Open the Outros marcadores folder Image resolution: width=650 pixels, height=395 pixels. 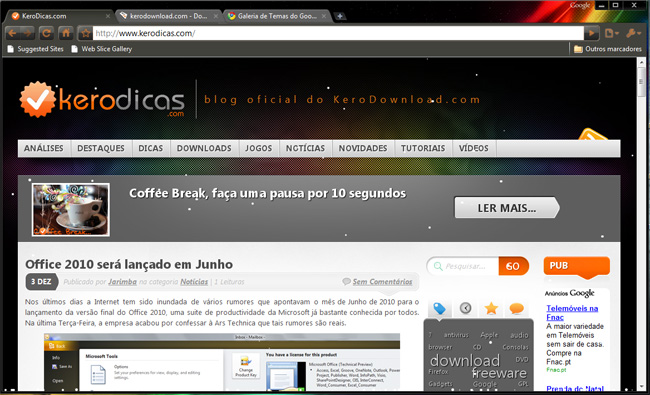point(608,49)
